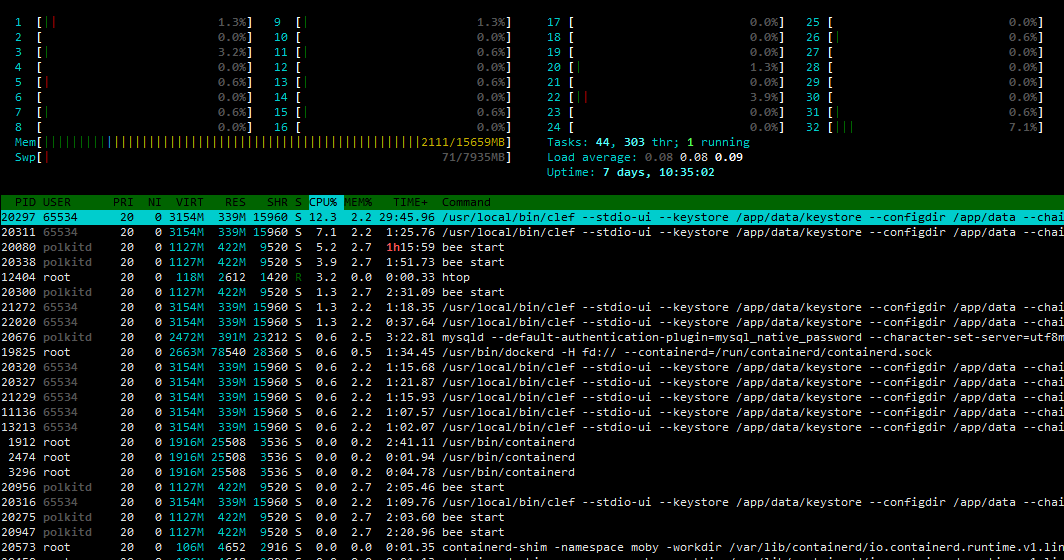Viewport: 1064px width, 560px height.
Task: Sort by the USER column header
Action: pyautogui.click(x=57, y=202)
